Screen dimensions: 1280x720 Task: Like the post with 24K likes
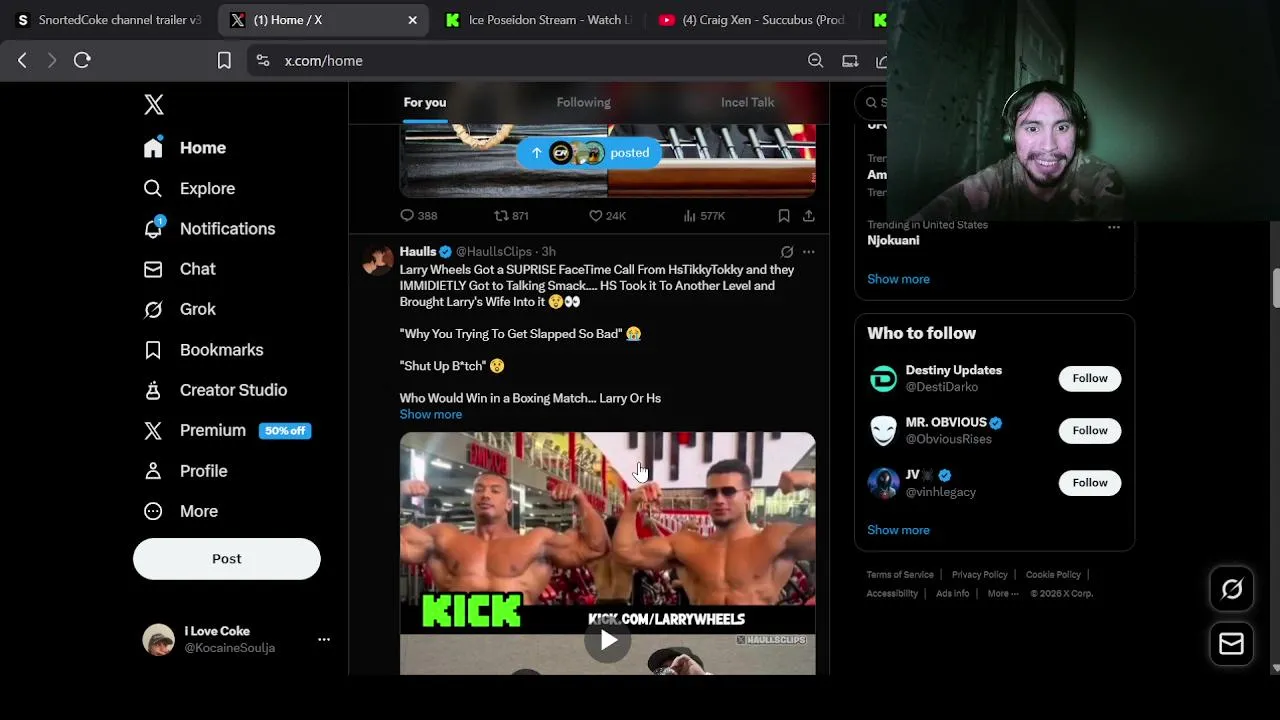point(607,216)
